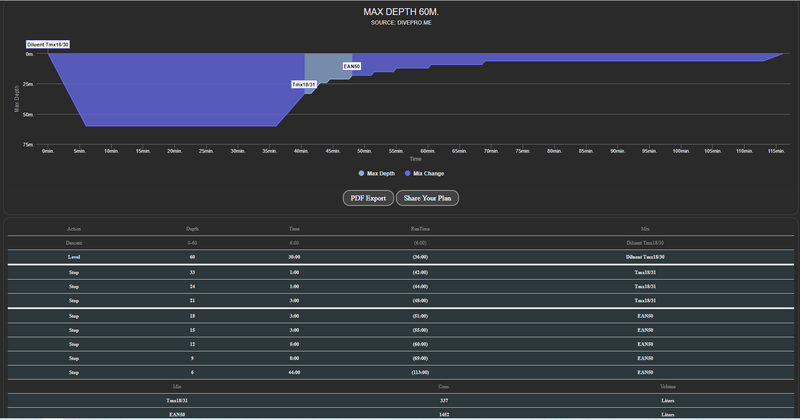The height and width of the screenshot is (420, 800).
Task: Click the PDF Export button
Action: pyautogui.click(x=367, y=198)
